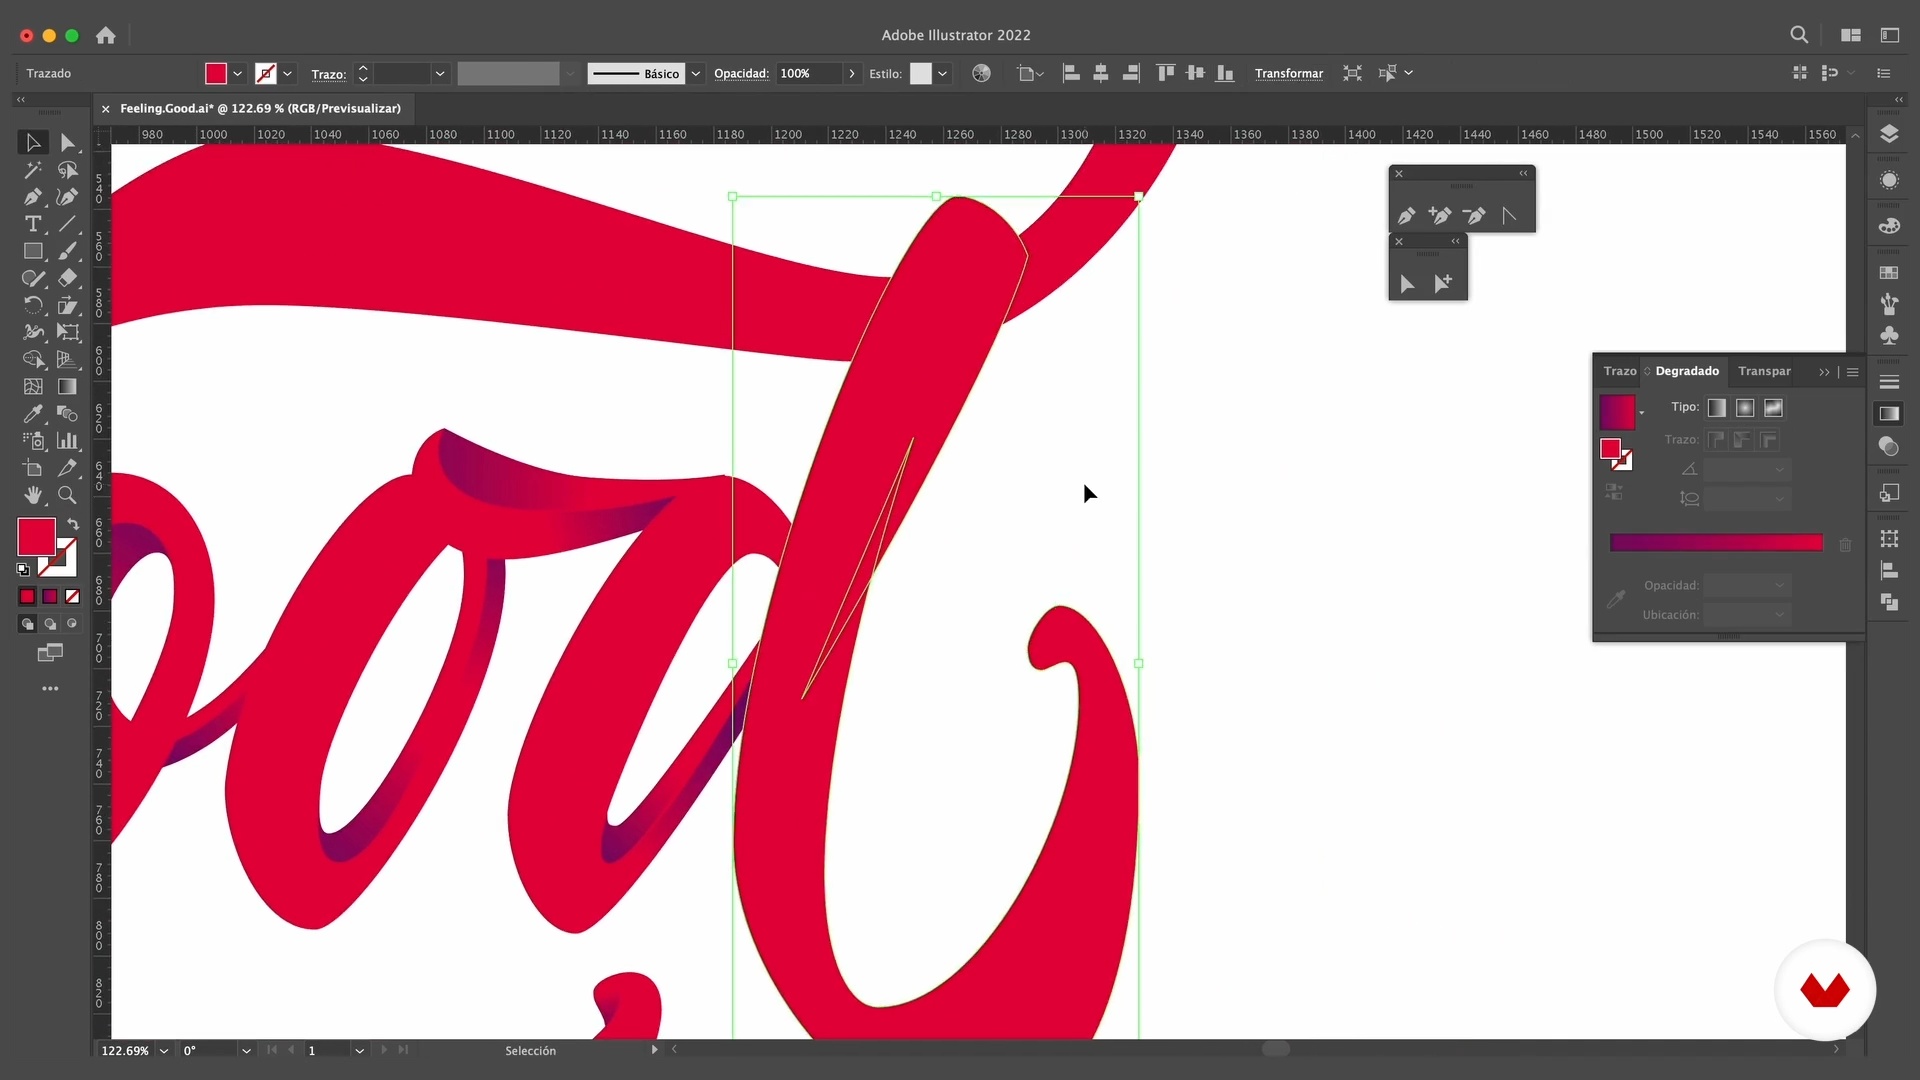Switch to Draw Inside mode
This screenshot has height=1080, width=1920.
tap(72, 624)
